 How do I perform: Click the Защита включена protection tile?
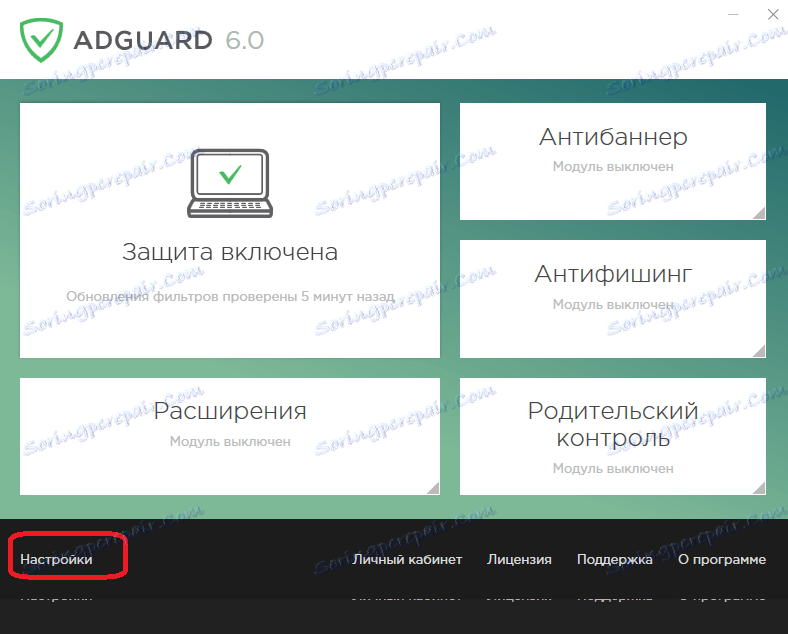tap(230, 231)
